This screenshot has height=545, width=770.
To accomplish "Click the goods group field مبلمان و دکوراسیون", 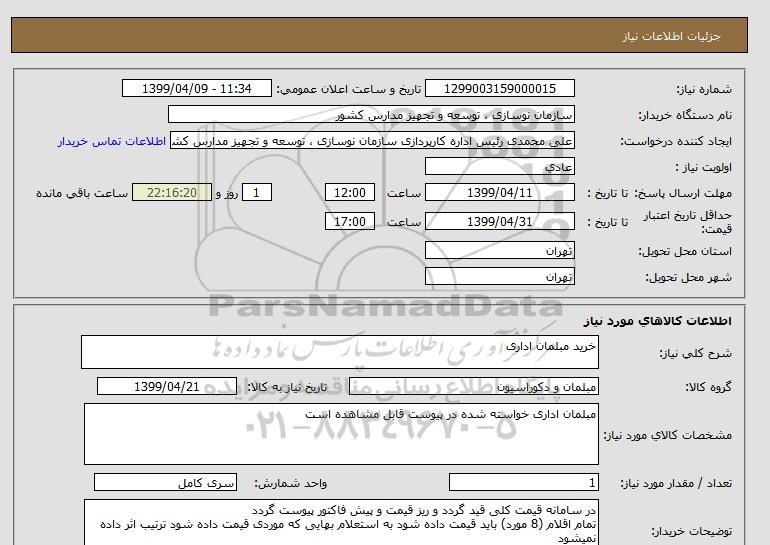I will point(473,386).
